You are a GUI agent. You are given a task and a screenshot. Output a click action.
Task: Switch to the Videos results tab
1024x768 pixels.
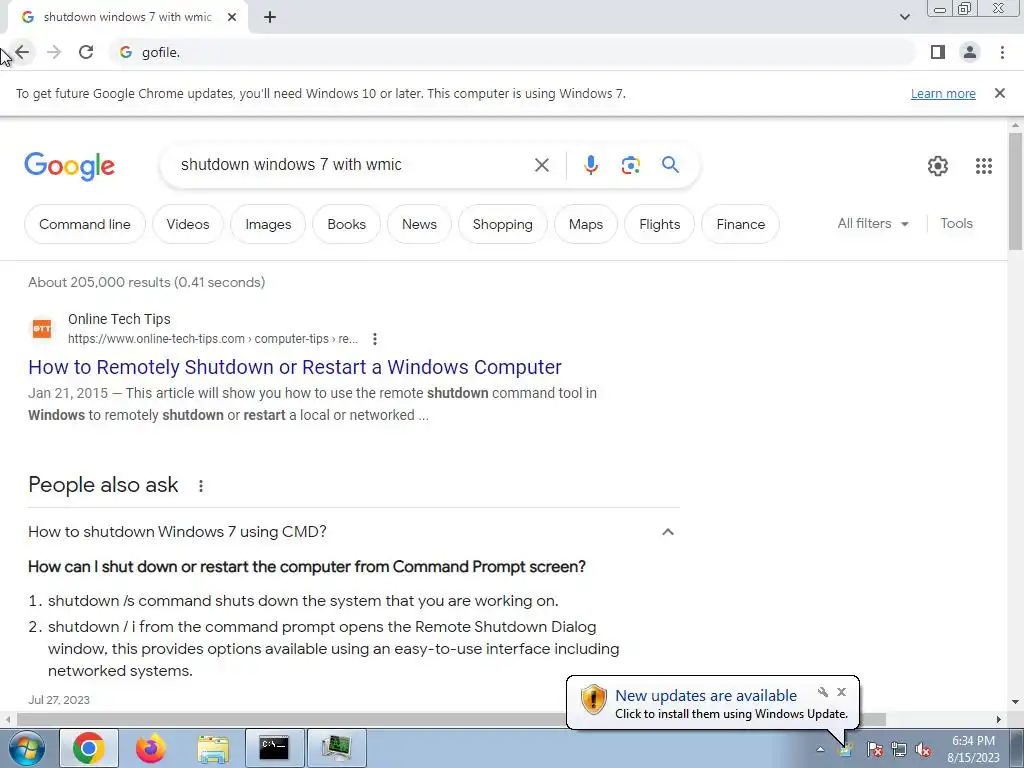188,224
